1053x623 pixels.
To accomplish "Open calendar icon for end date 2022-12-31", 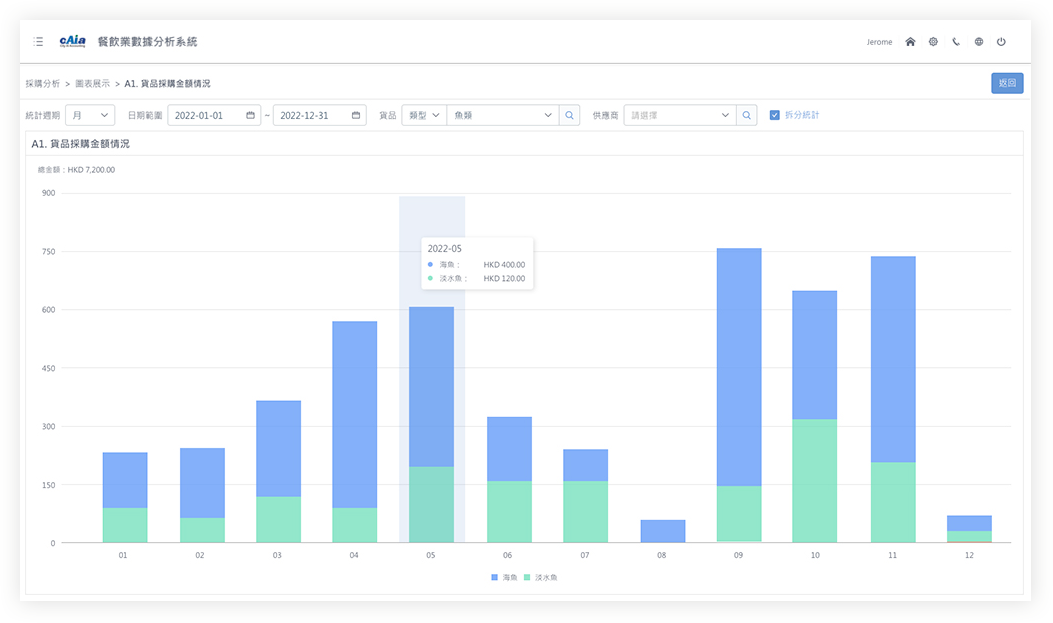I will (x=356, y=115).
